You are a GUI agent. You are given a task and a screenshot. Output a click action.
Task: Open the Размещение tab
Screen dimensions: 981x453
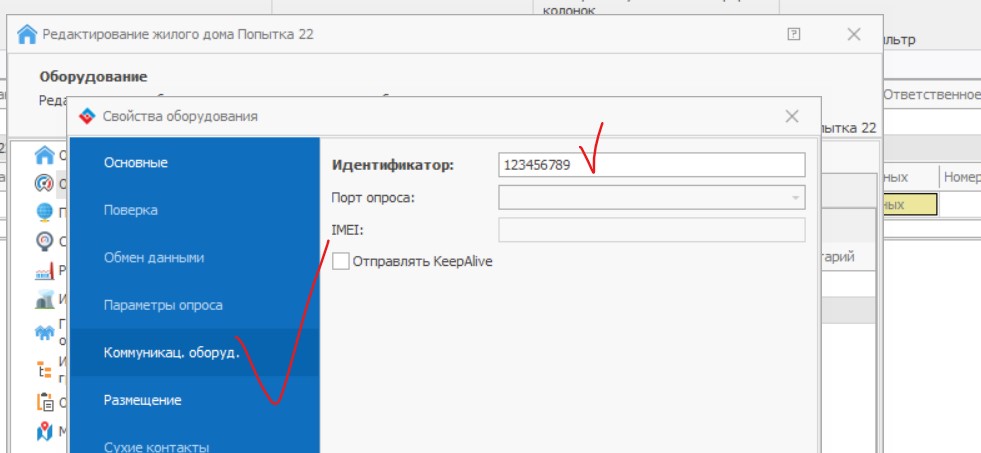pyautogui.click(x=143, y=400)
